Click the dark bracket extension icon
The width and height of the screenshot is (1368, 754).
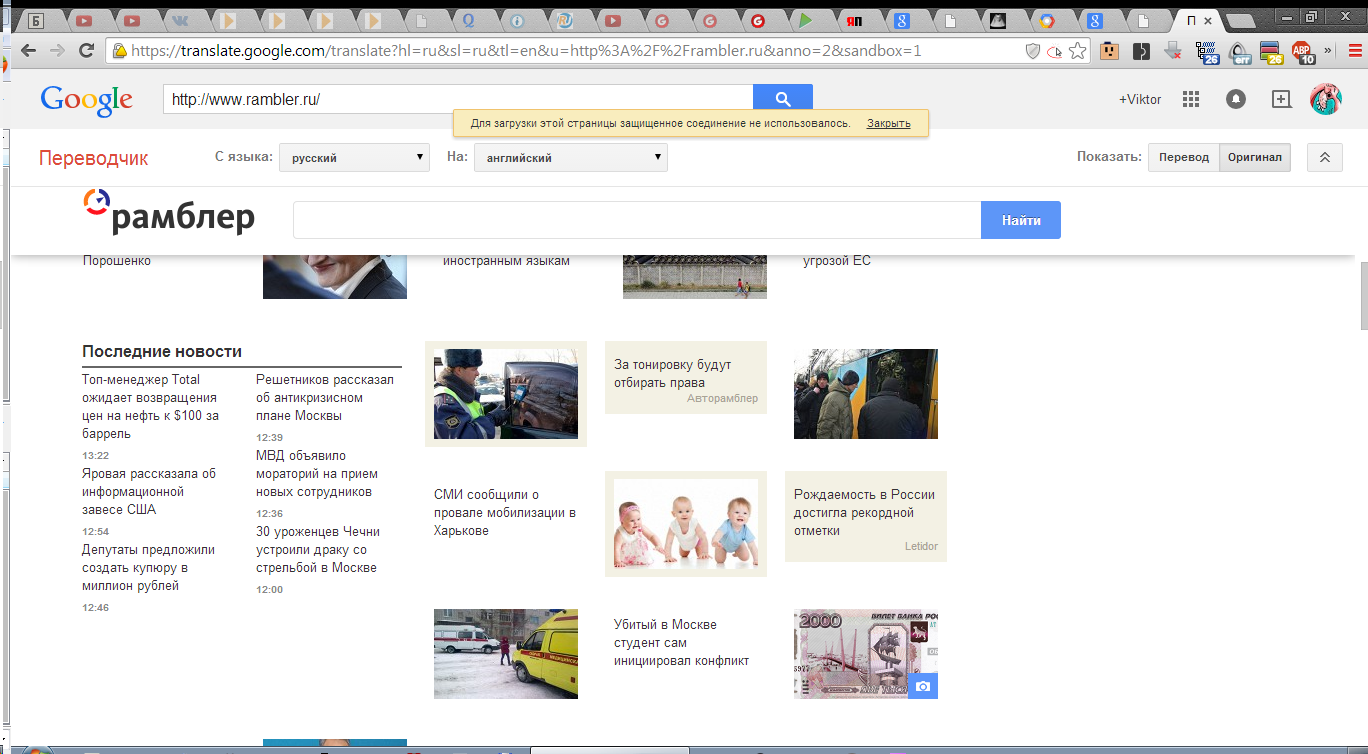tap(1142, 50)
